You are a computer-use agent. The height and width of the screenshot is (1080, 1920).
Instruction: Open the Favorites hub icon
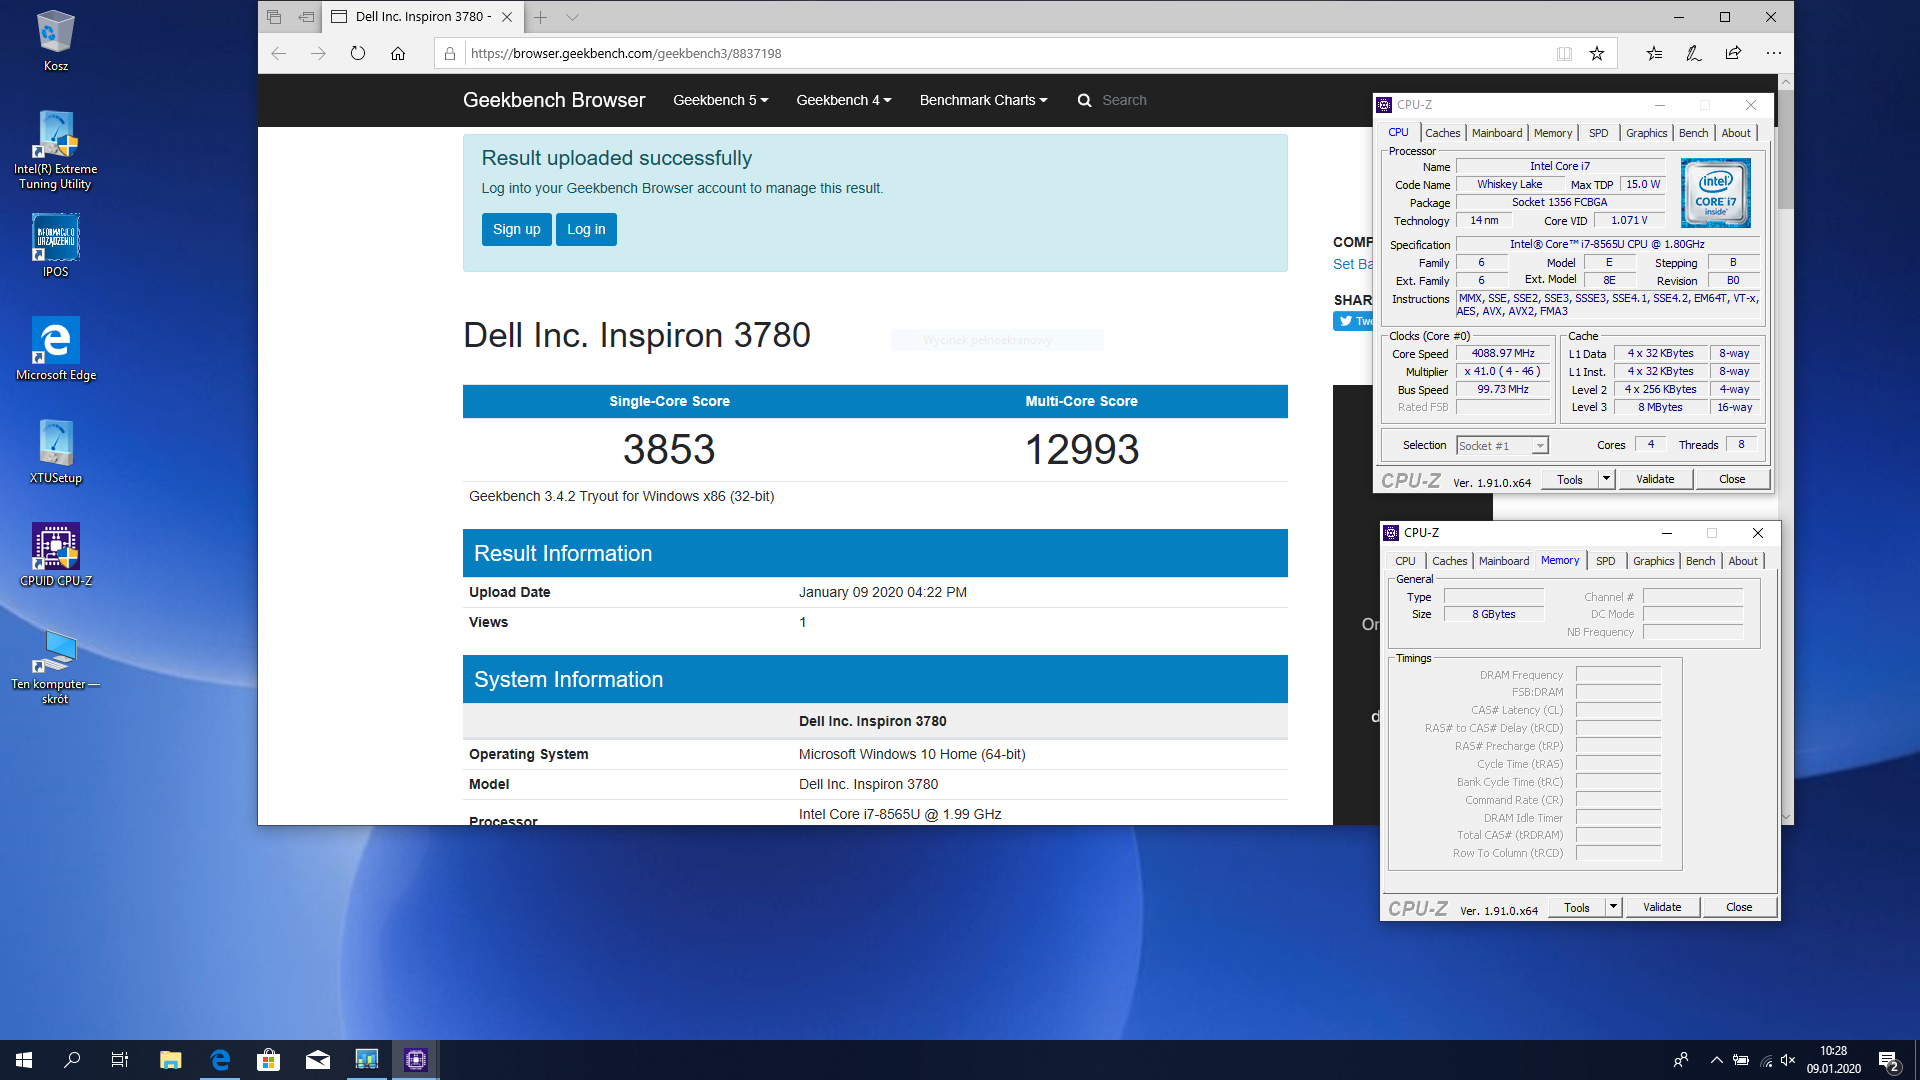point(1654,53)
